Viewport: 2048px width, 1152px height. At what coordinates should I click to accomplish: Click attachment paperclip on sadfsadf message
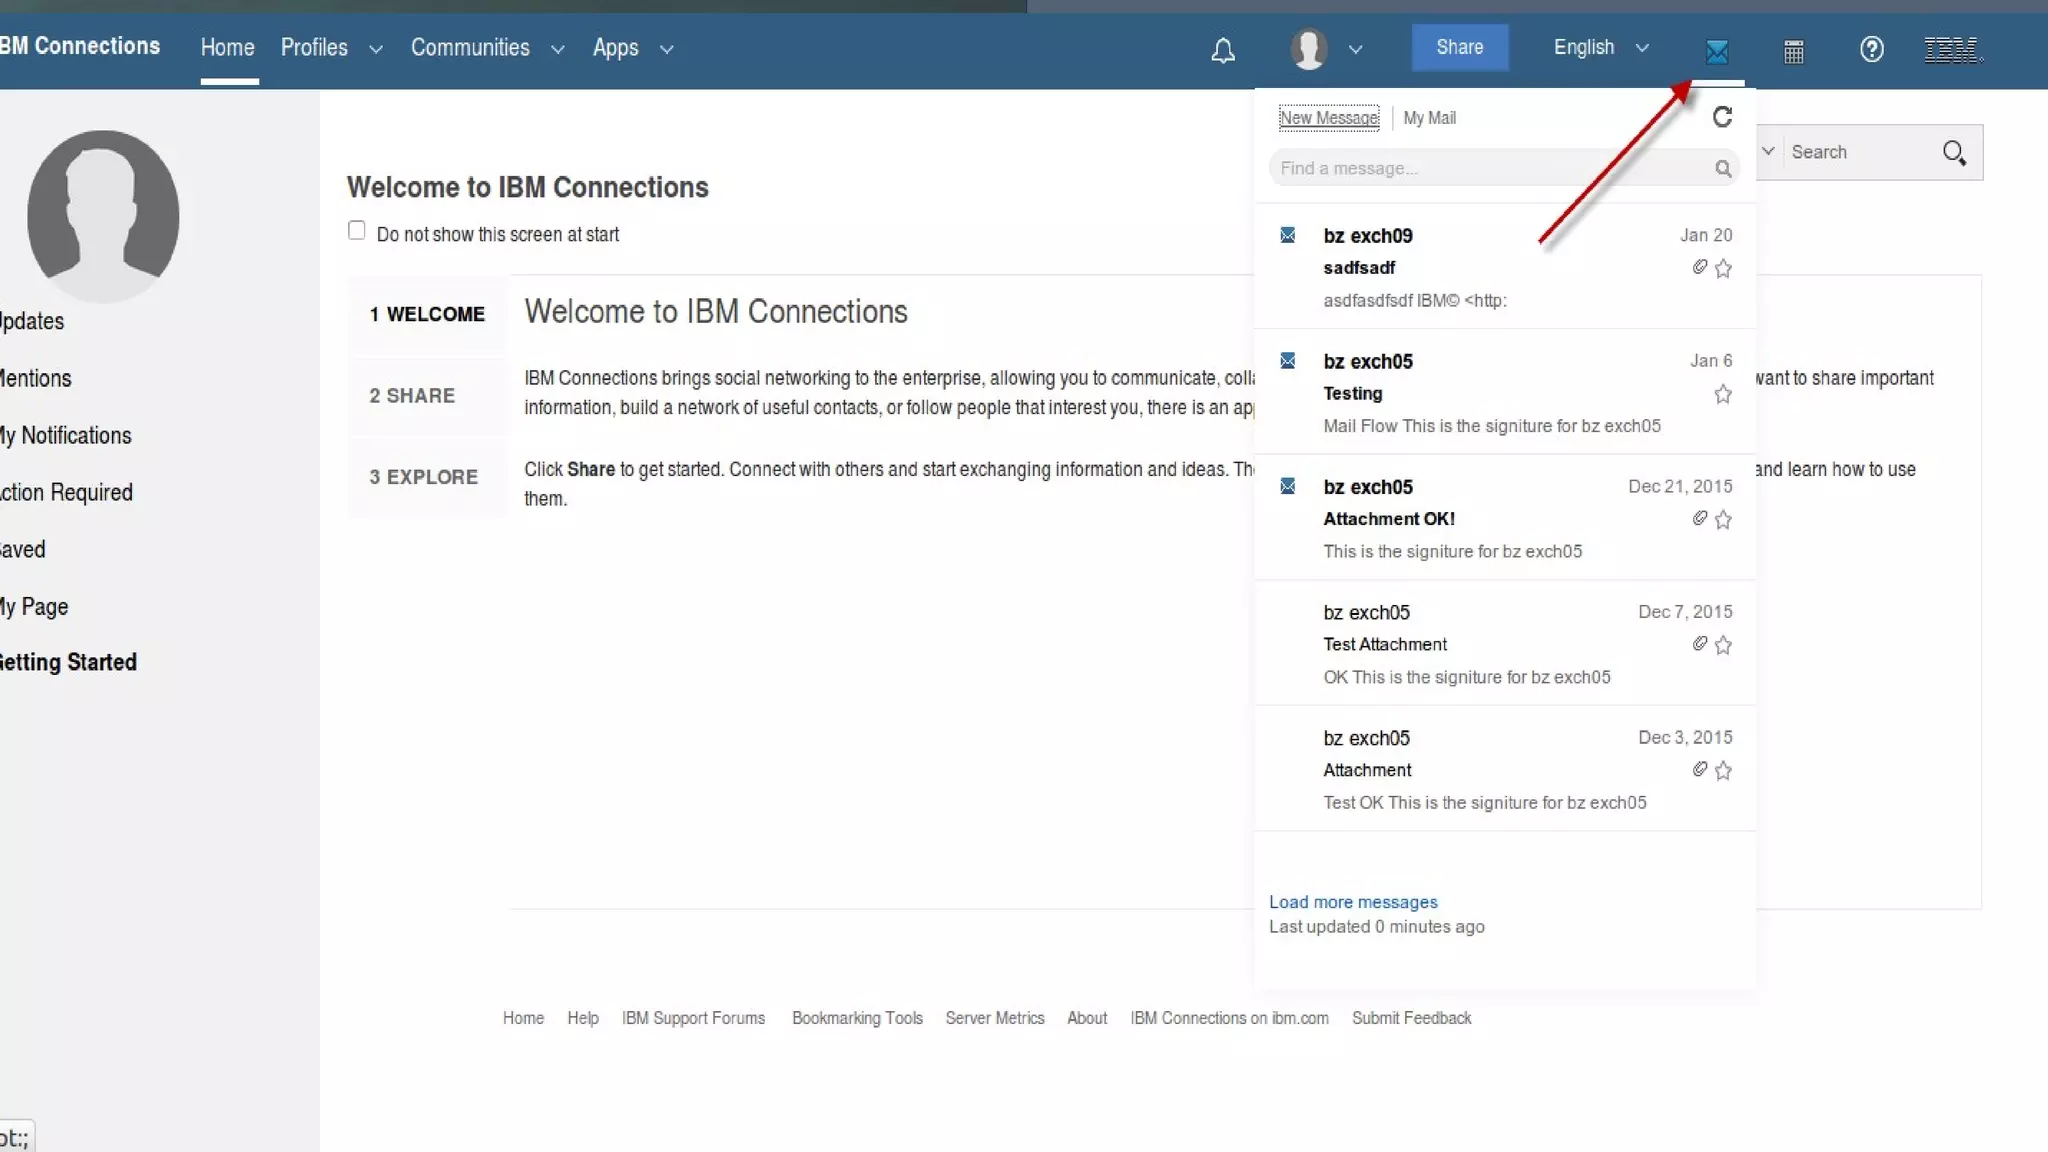click(1699, 267)
